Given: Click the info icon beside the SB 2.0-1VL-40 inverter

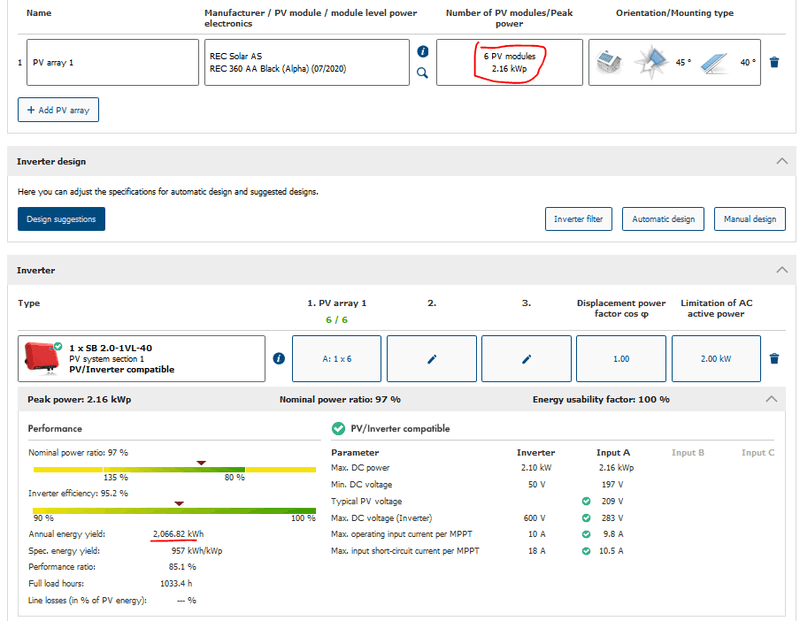Looking at the screenshot, I should 279,359.
